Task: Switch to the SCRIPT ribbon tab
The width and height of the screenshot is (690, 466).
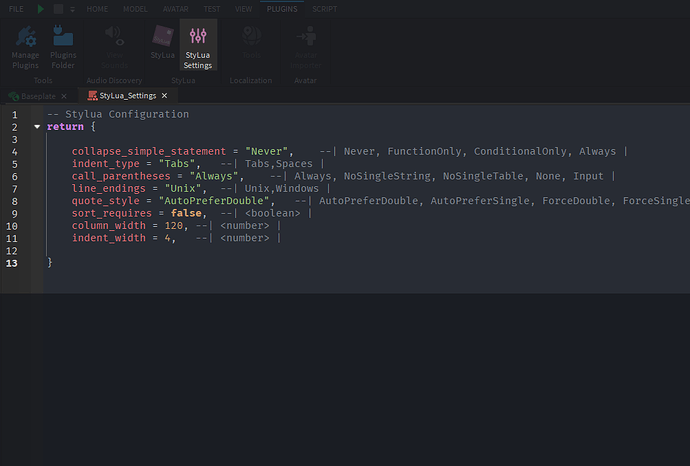Action: click(325, 9)
